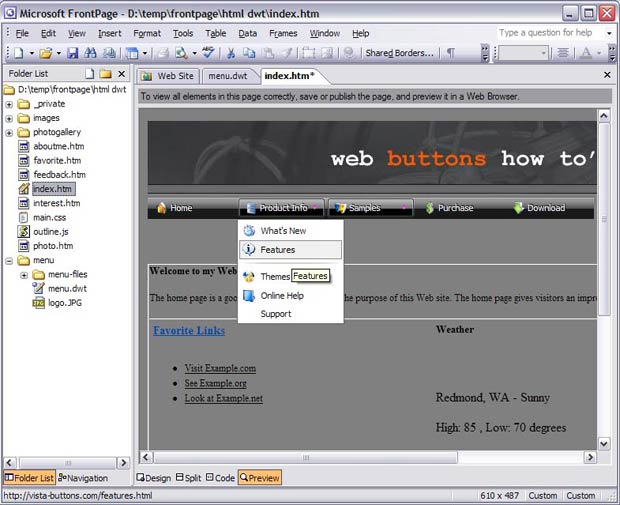
Task: Open the Table menu
Action: coord(215,34)
